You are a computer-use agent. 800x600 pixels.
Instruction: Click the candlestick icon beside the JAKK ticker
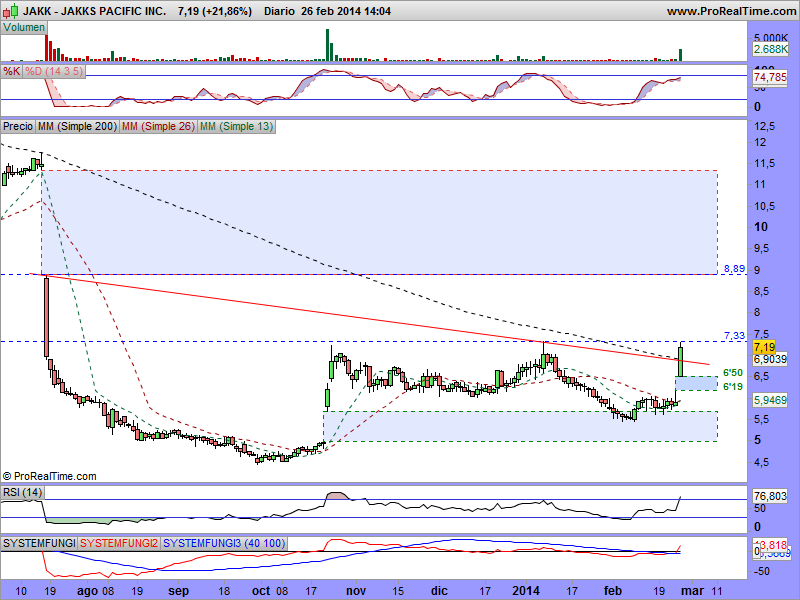11,11
